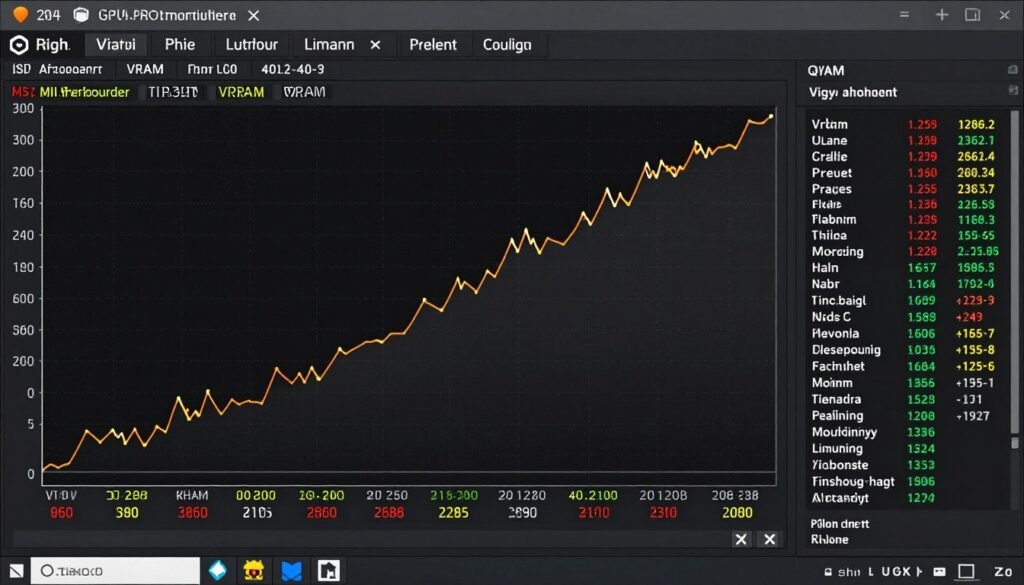Toggle the yellow VRAM series label
This screenshot has width=1024, height=585.
(241, 92)
